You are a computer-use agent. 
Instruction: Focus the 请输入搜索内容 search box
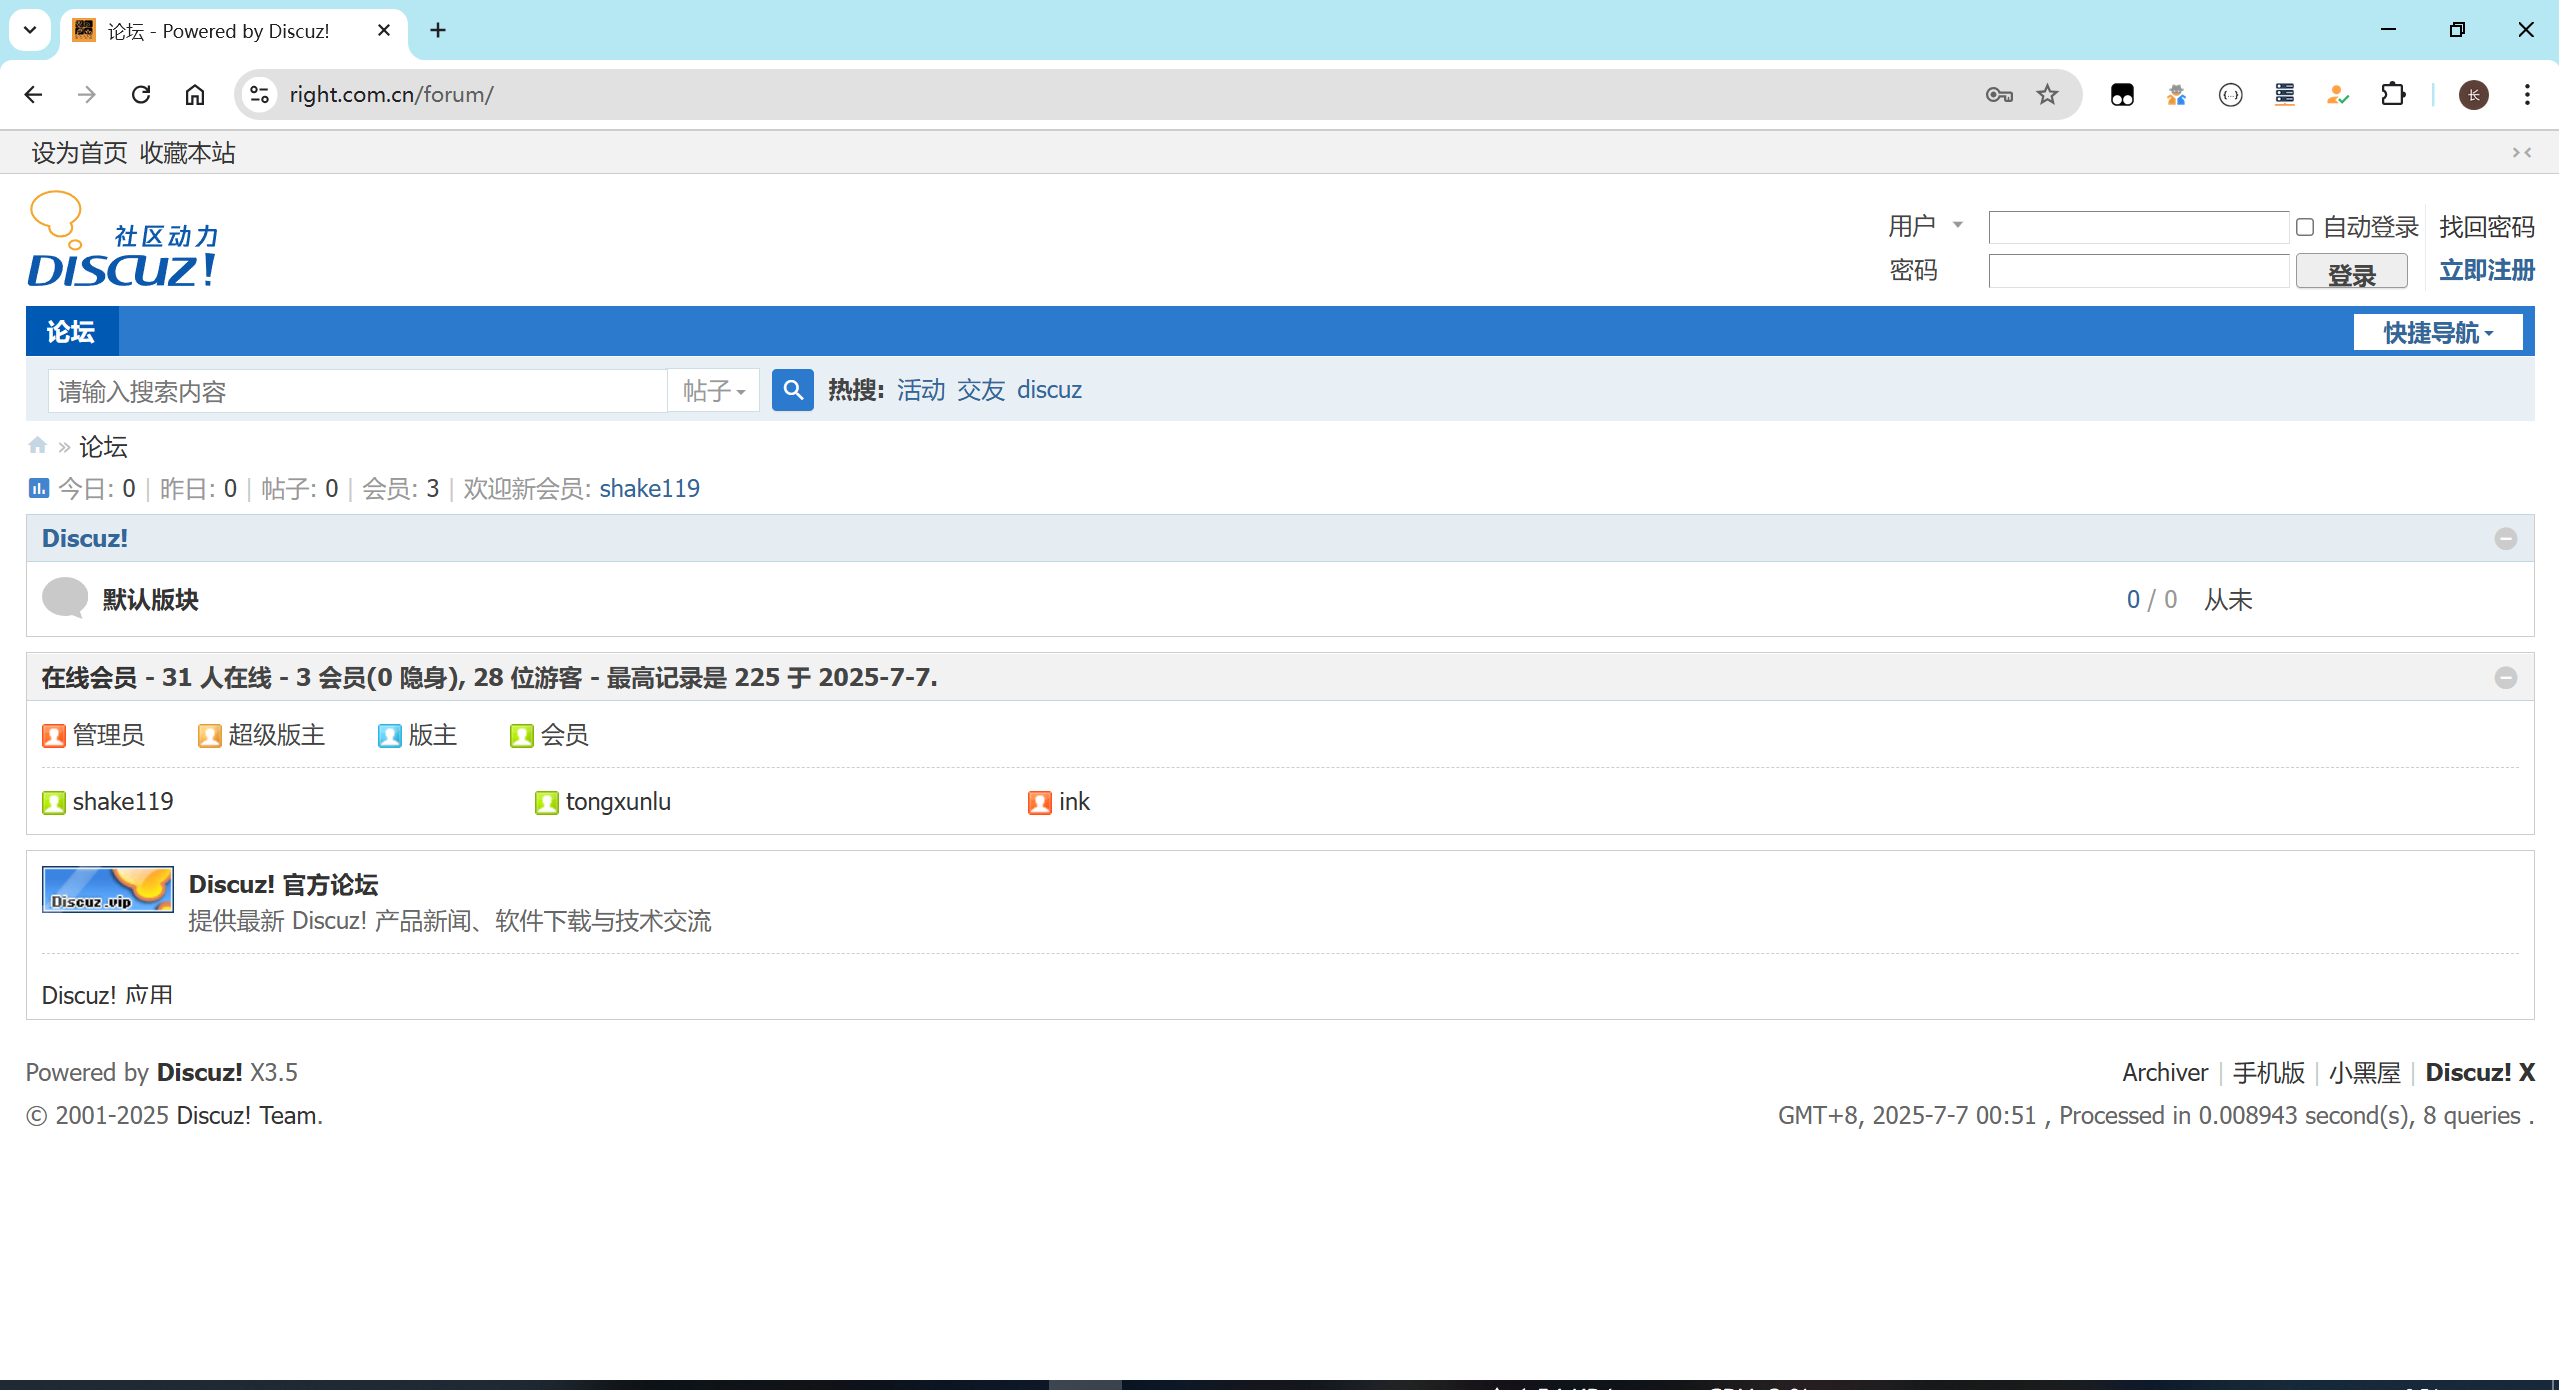coord(358,391)
